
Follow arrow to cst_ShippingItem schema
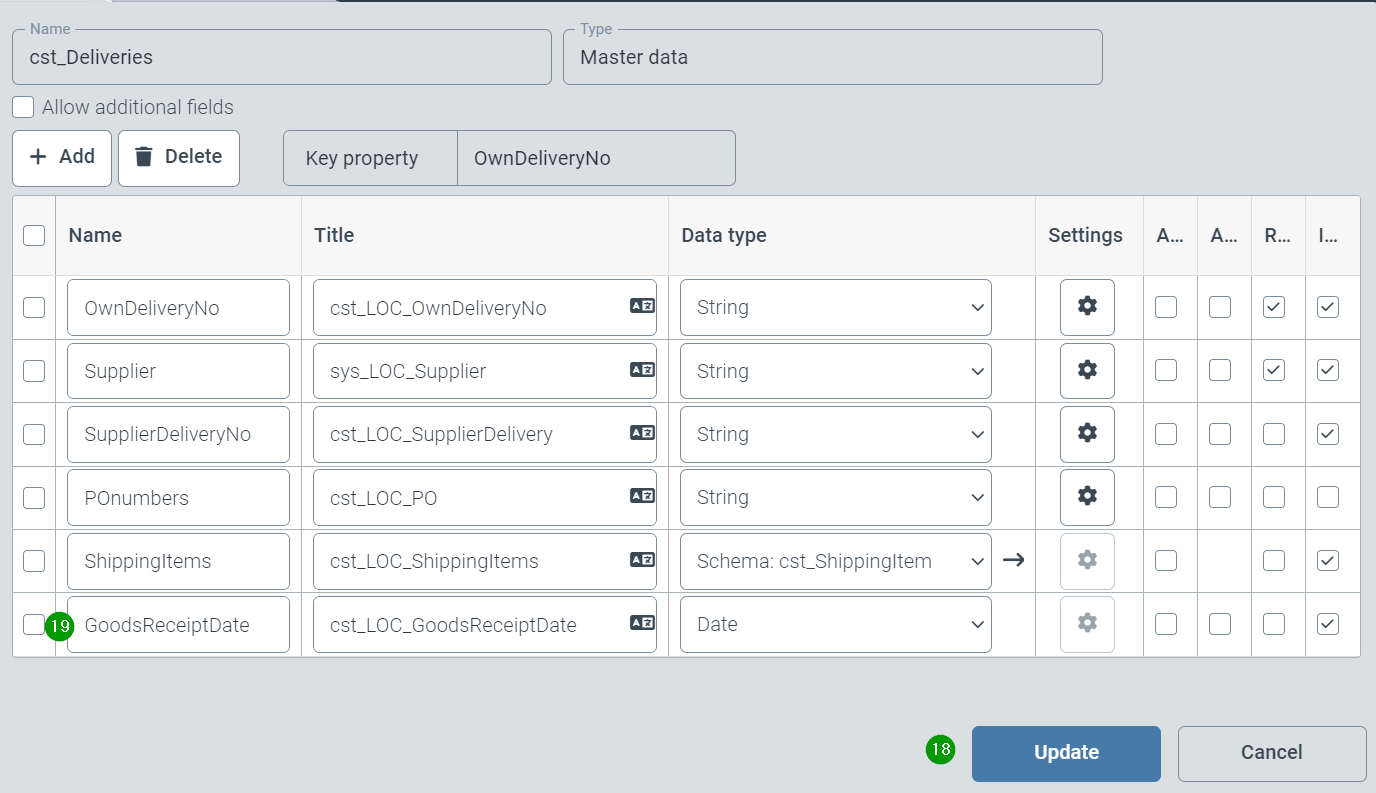click(x=1014, y=560)
